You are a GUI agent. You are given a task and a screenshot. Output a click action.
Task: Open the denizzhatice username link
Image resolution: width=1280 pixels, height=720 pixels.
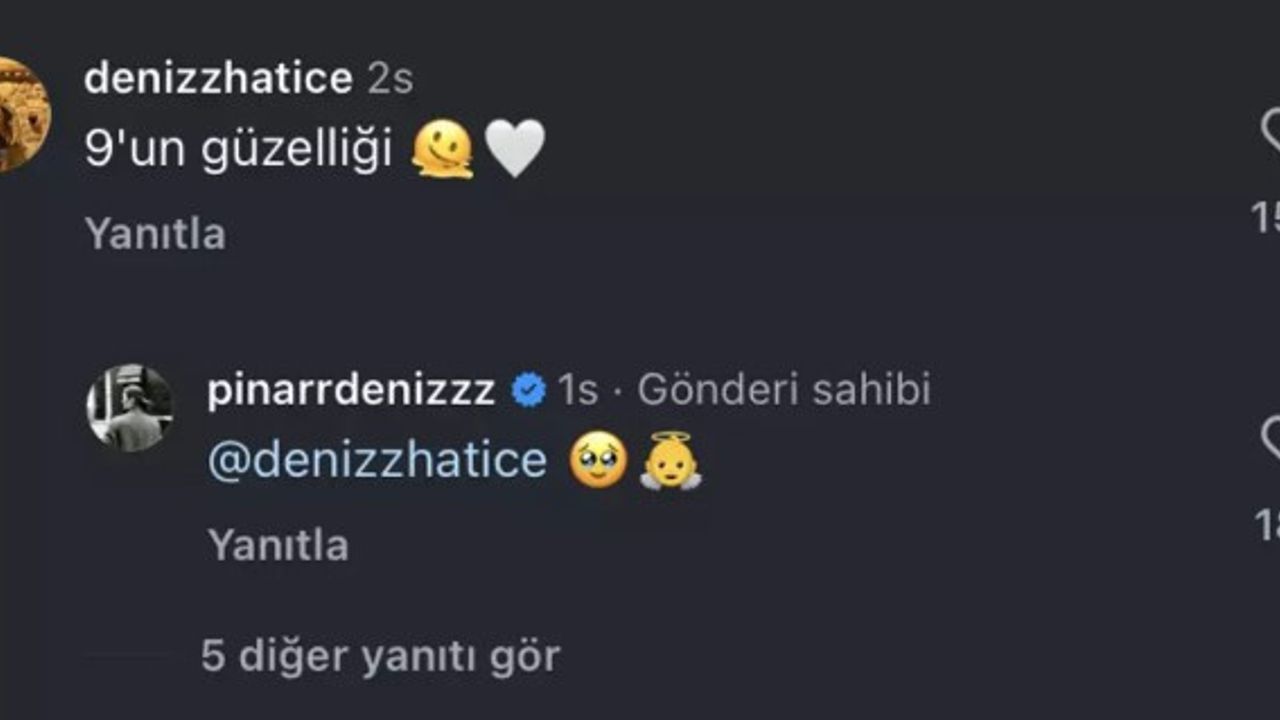click(218, 79)
